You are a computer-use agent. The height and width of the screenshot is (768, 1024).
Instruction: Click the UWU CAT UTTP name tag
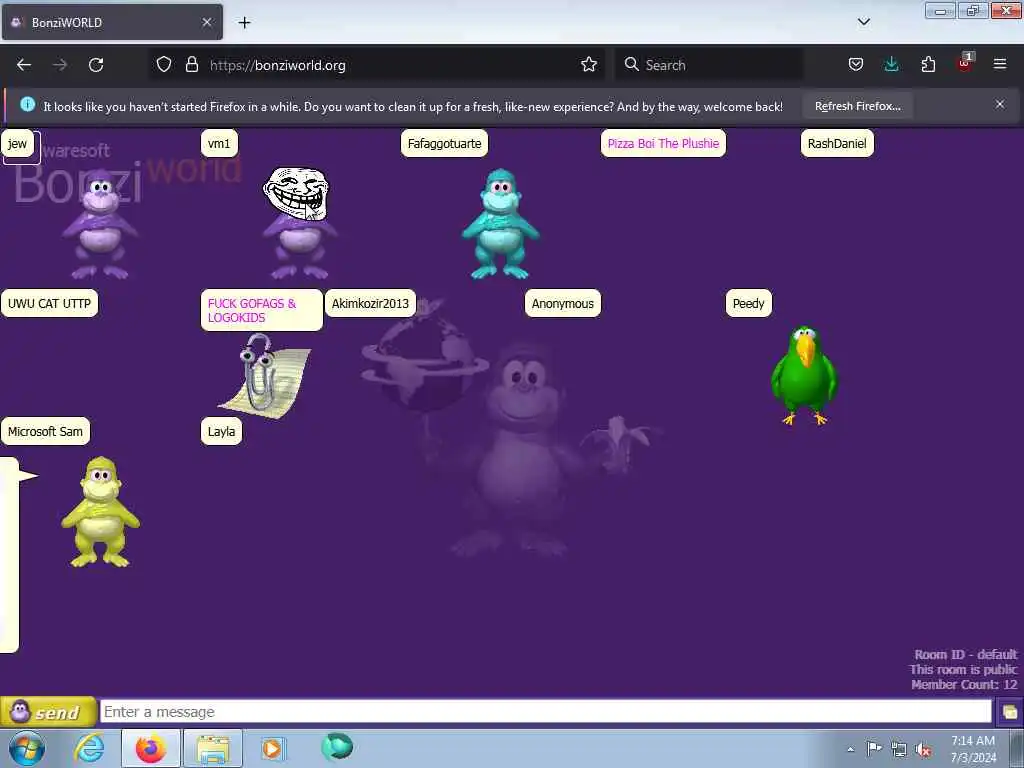coord(50,304)
